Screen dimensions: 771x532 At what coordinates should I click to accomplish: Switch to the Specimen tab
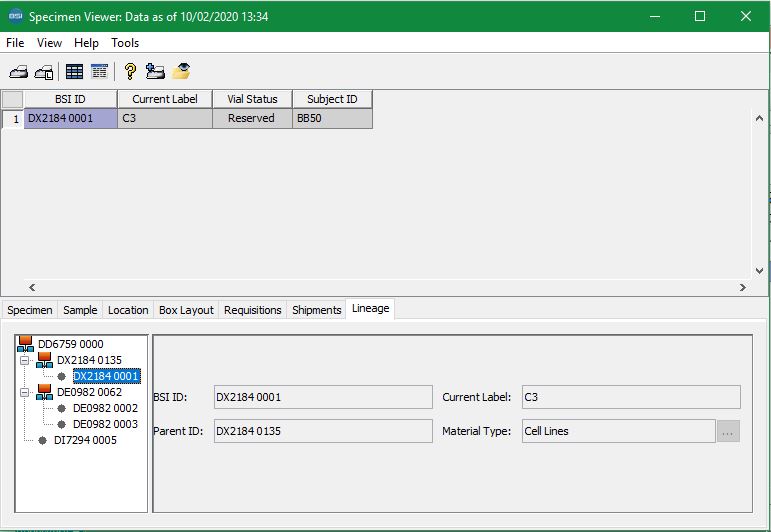[x=30, y=310]
